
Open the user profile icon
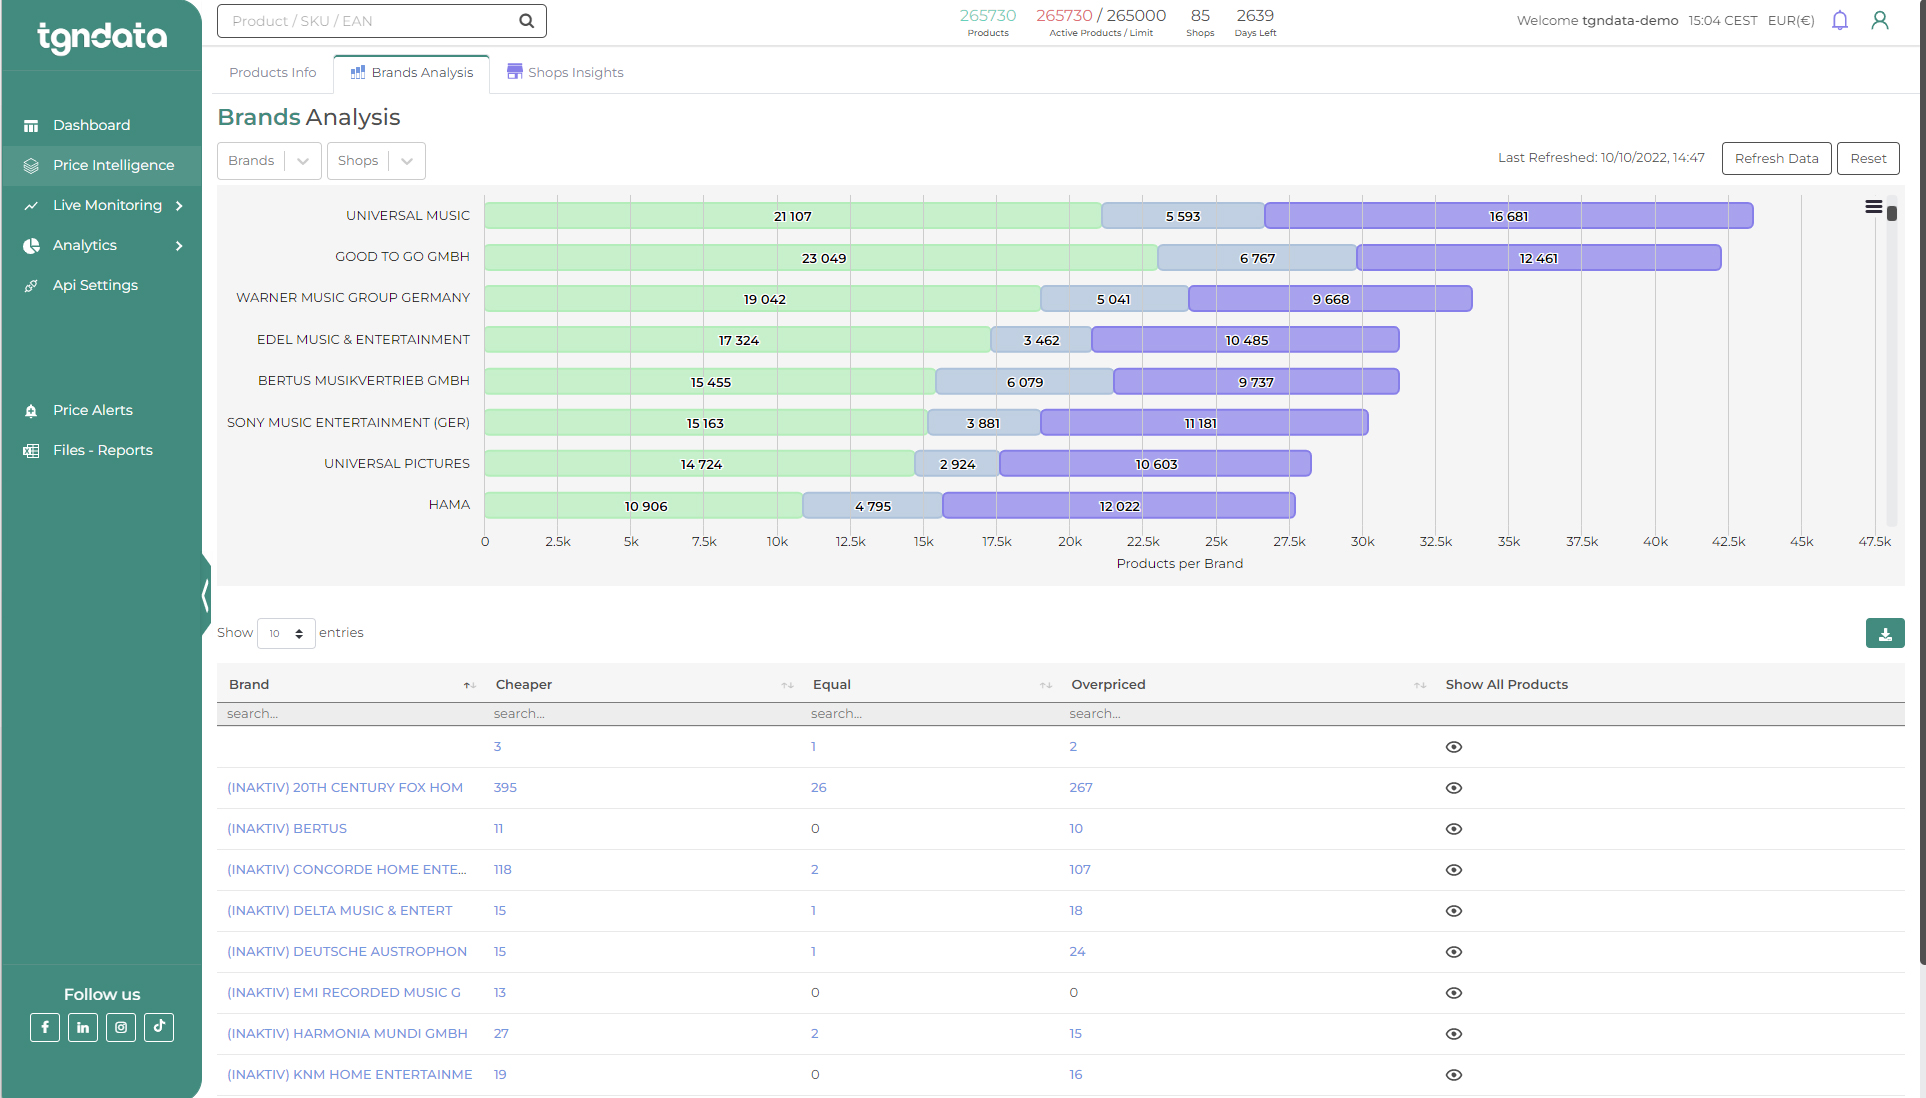pos(1880,21)
